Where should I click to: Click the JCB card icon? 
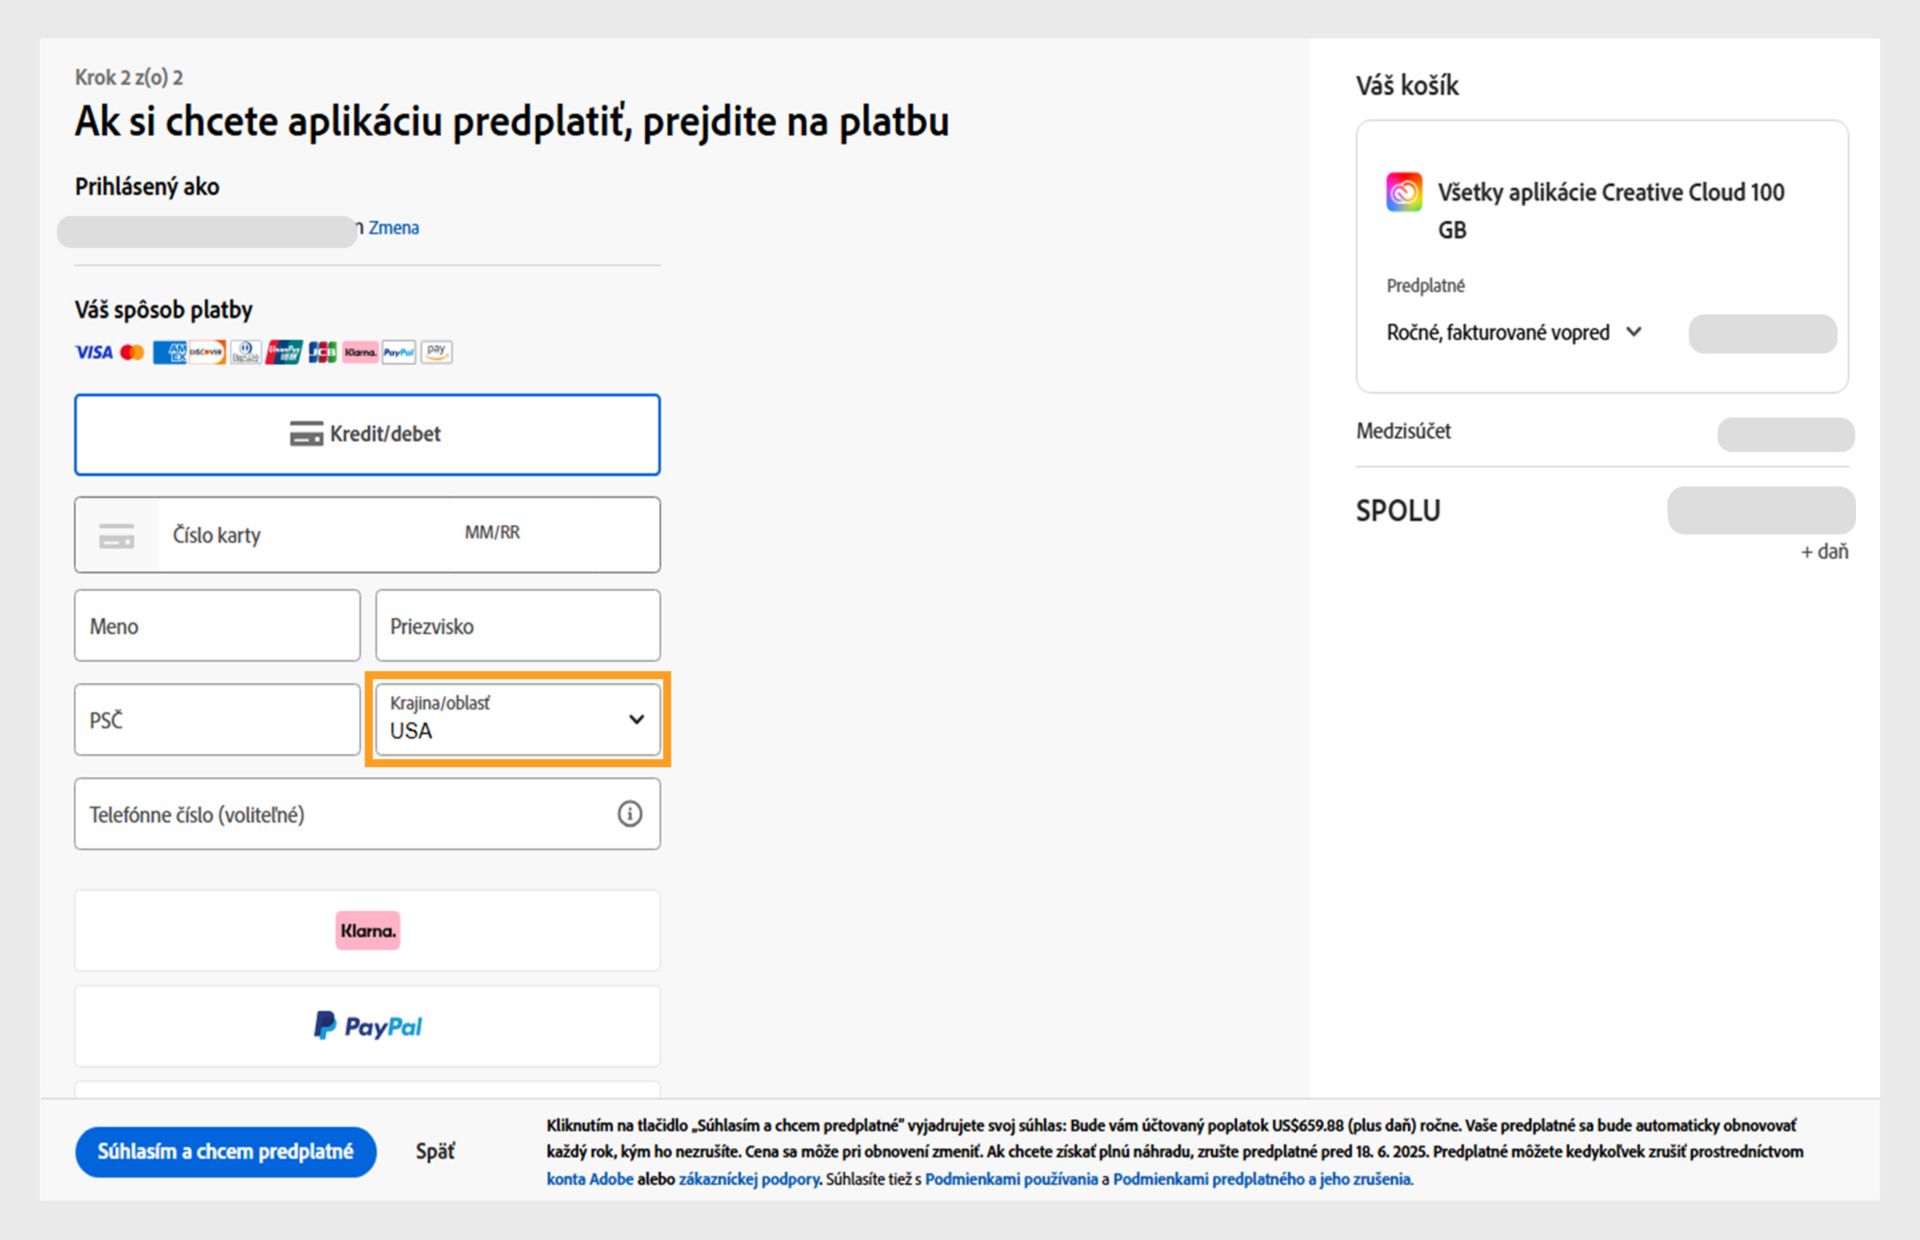pos(322,352)
